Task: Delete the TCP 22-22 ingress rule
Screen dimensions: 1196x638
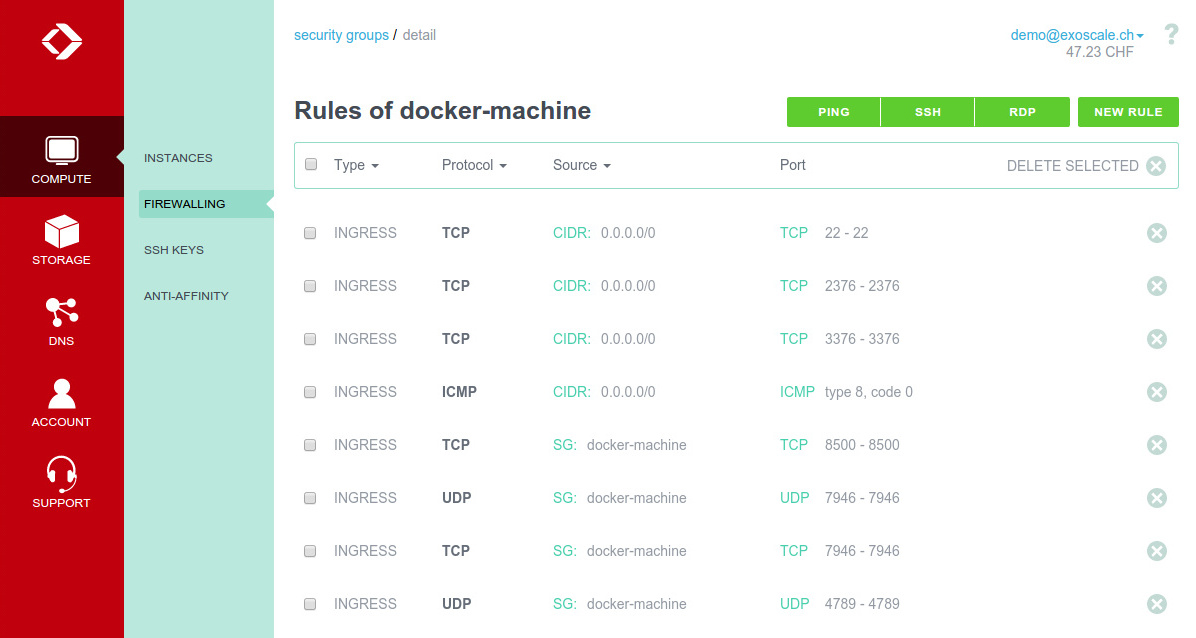Action: (x=1157, y=233)
